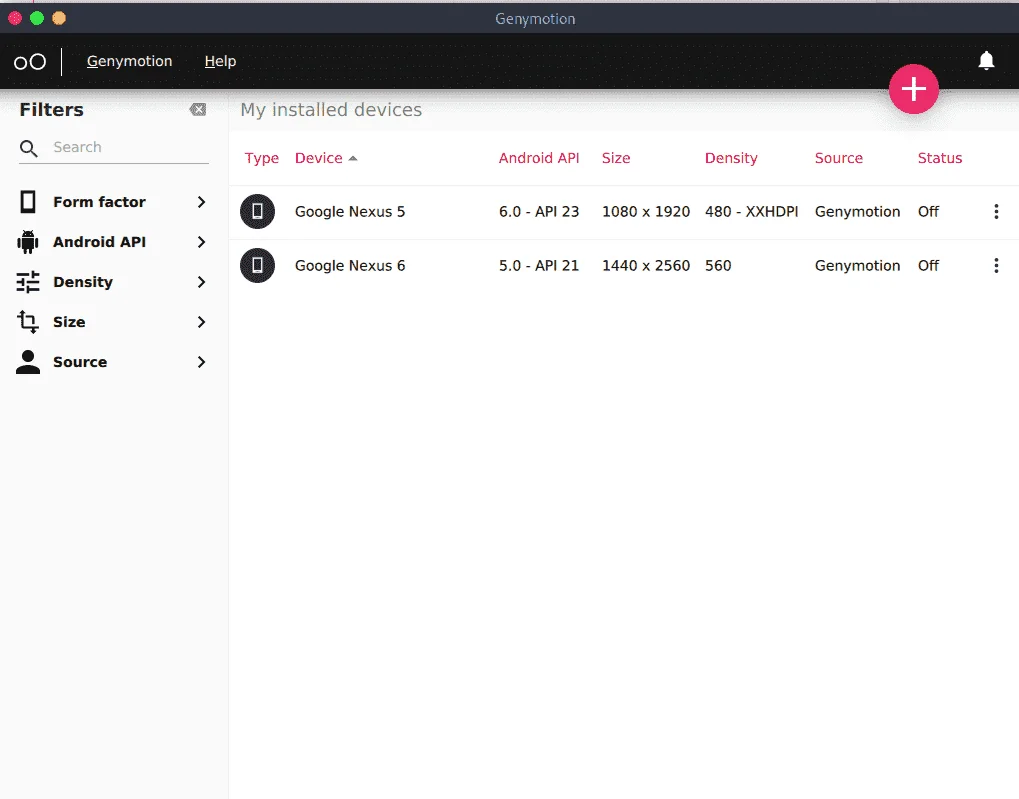The image size is (1019, 799).
Task: Open the notifications bell
Action: (986, 60)
